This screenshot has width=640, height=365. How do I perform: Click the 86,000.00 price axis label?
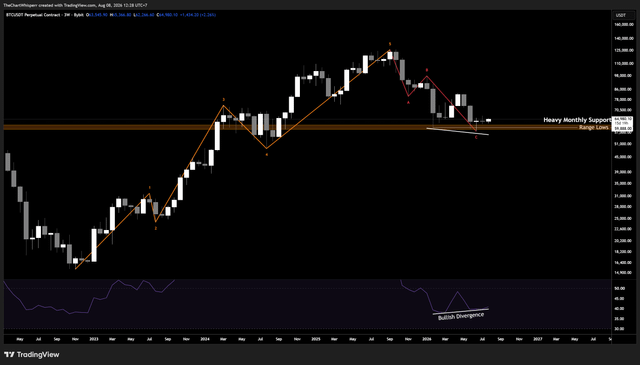pyautogui.click(x=624, y=89)
